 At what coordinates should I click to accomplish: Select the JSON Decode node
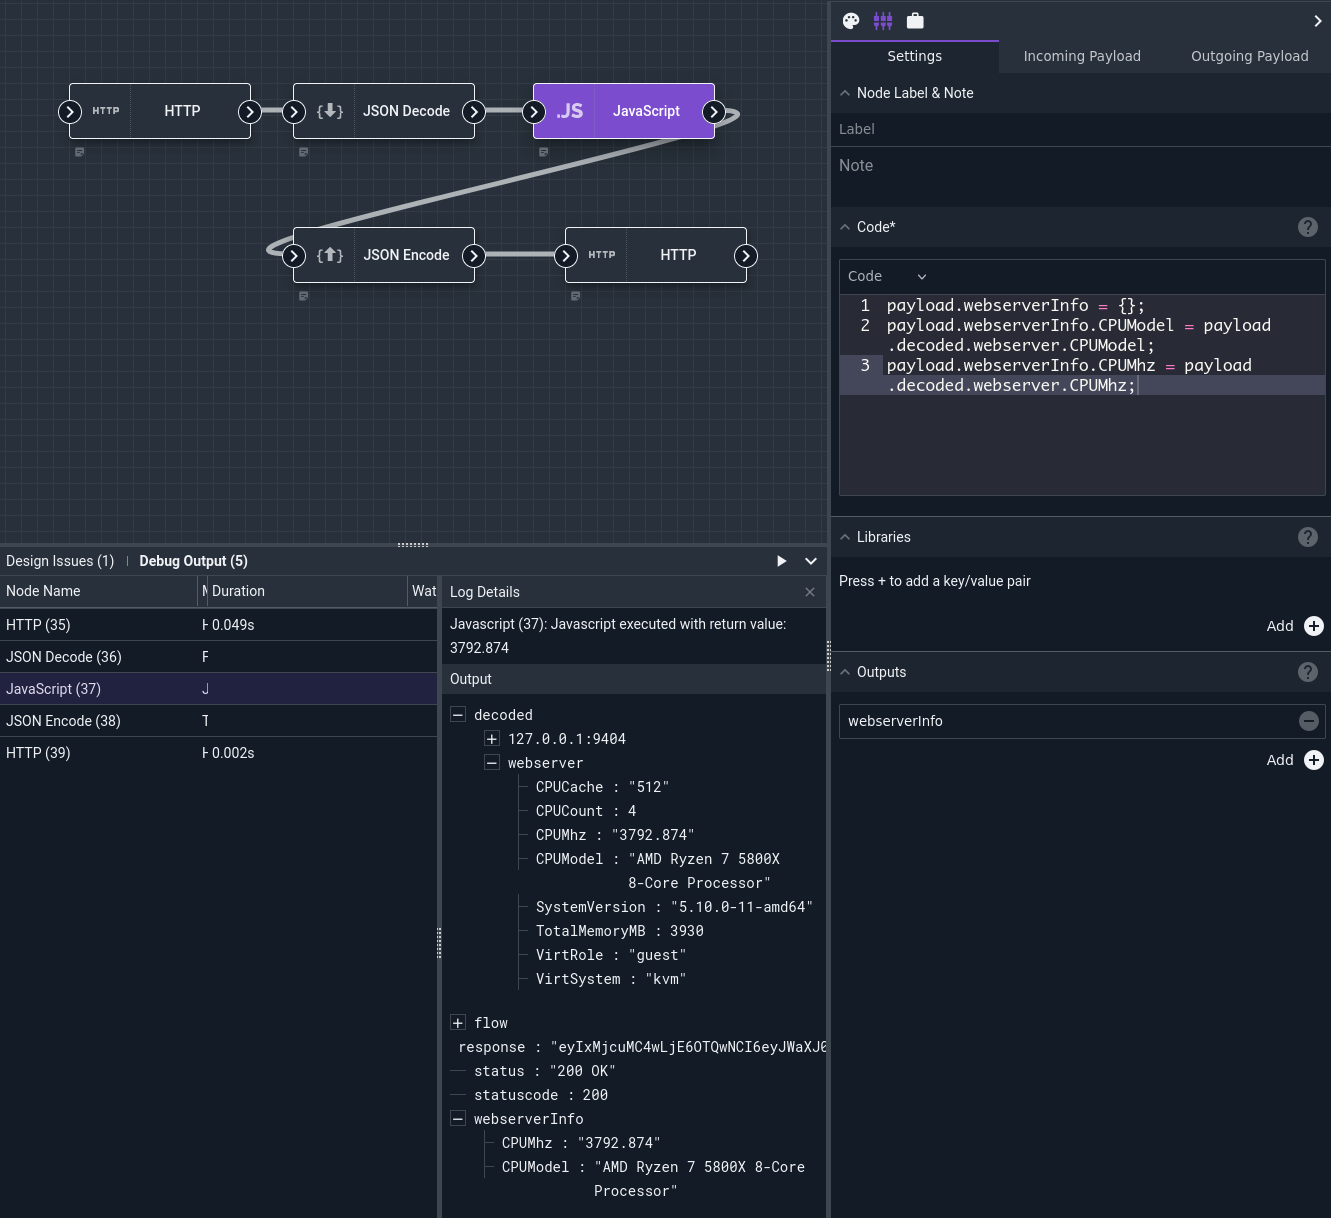click(x=406, y=111)
